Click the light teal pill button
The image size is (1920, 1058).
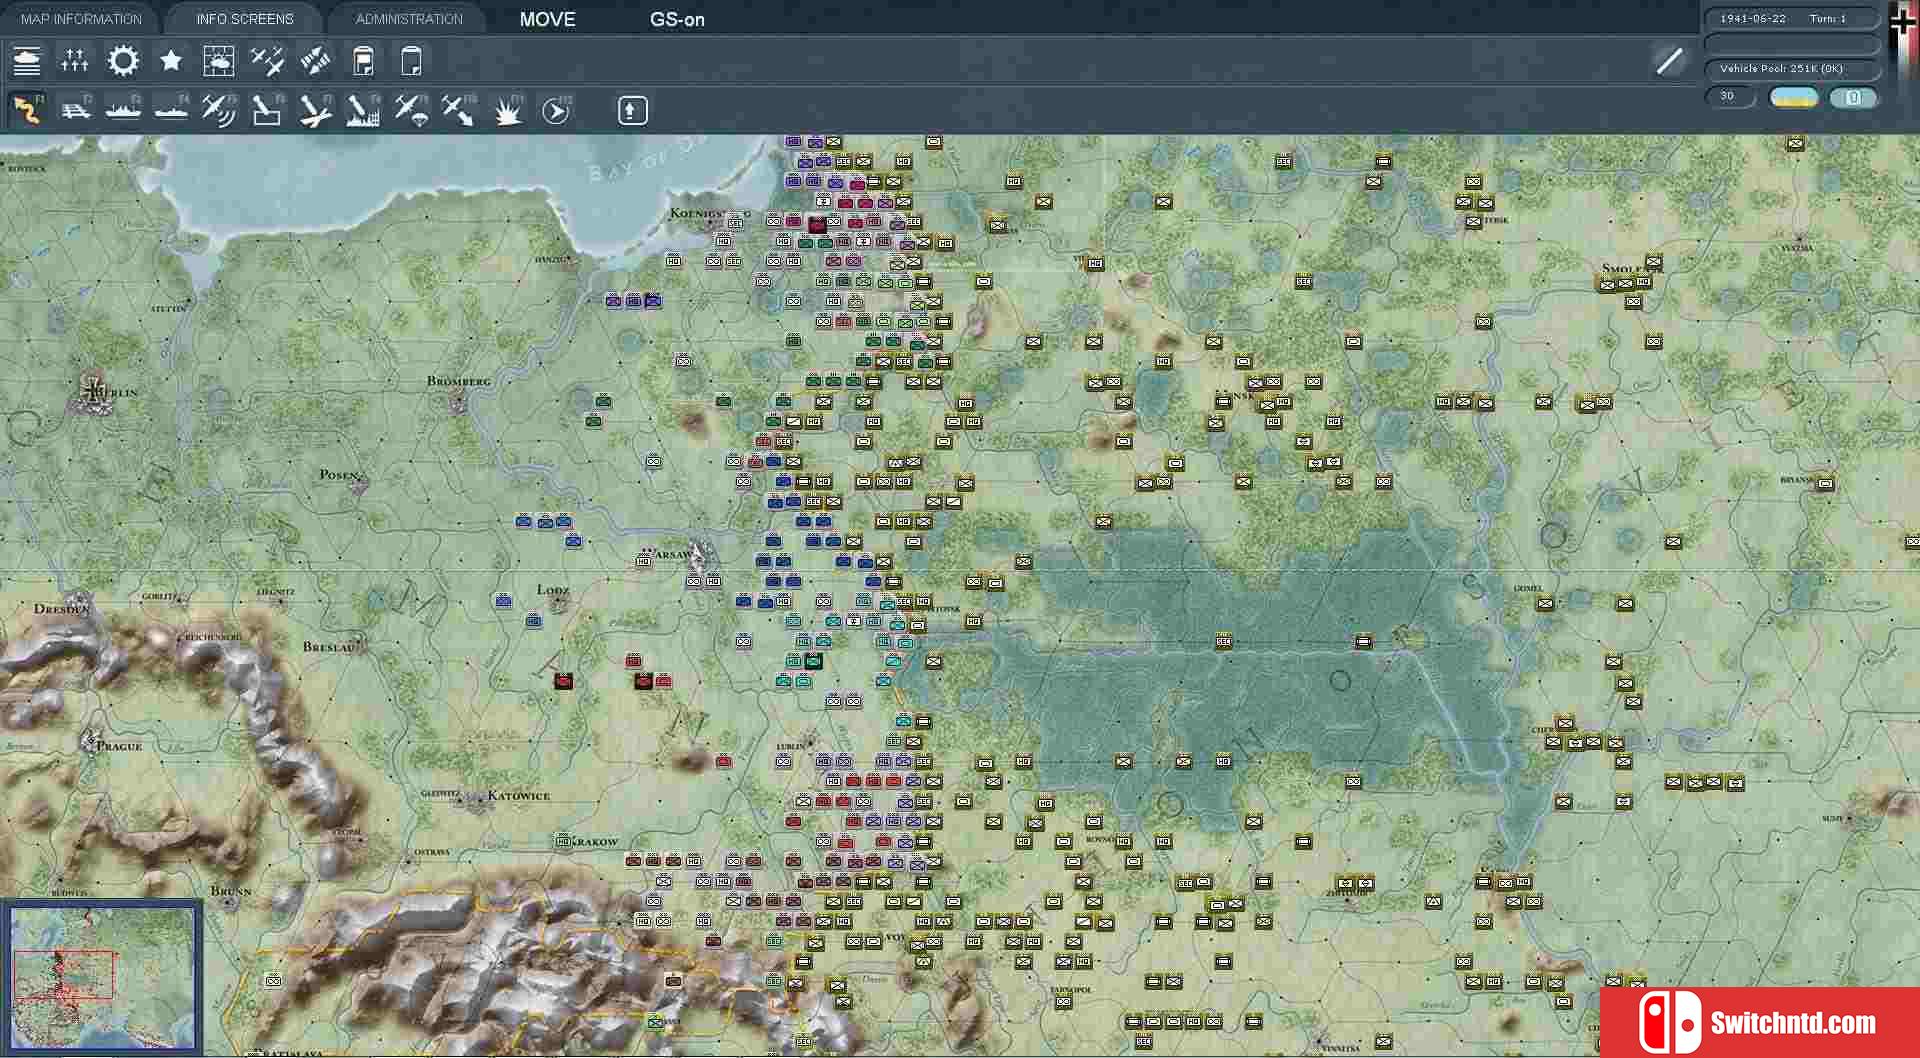click(x=1853, y=98)
